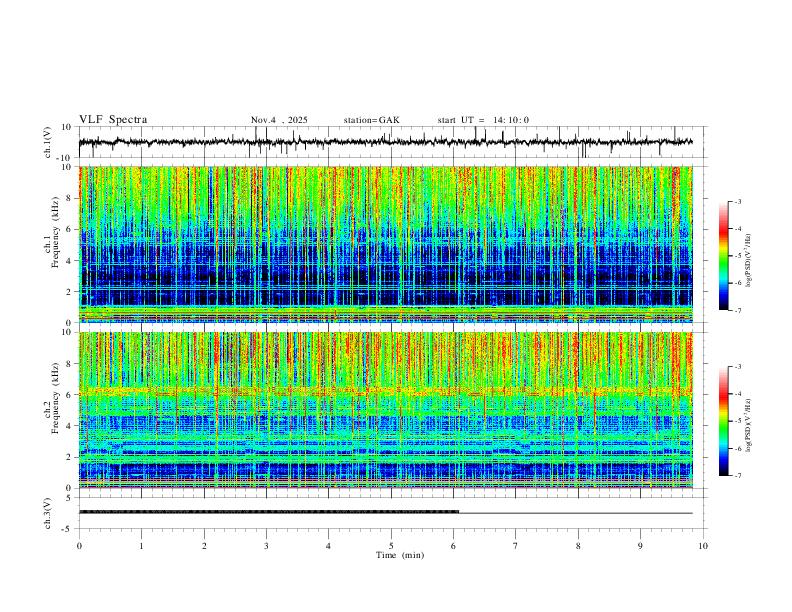Click the '-7' tick on ch.2 colorbar
Viewport: 792px width, 612px height.
pos(737,476)
